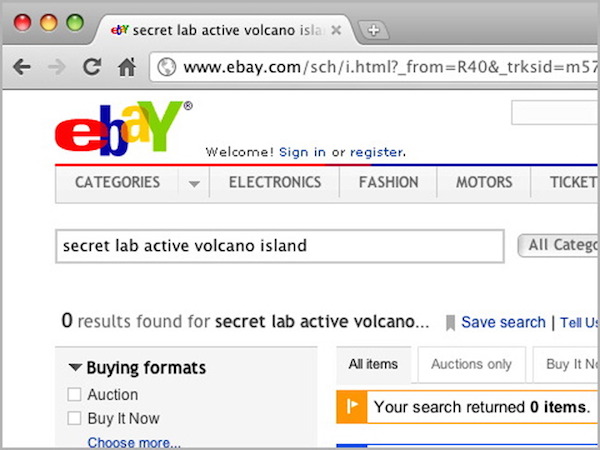Open the Electronics menu

pos(275,182)
